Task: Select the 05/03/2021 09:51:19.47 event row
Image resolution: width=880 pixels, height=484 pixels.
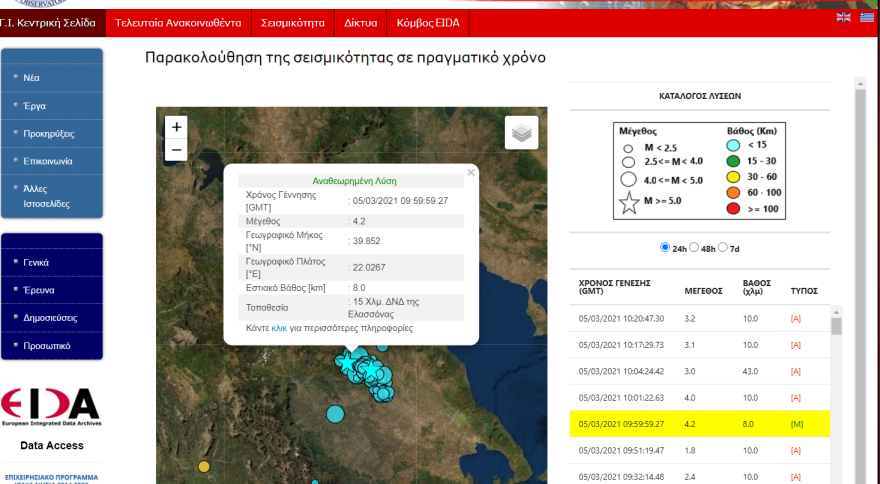Action: pos(699,450)
